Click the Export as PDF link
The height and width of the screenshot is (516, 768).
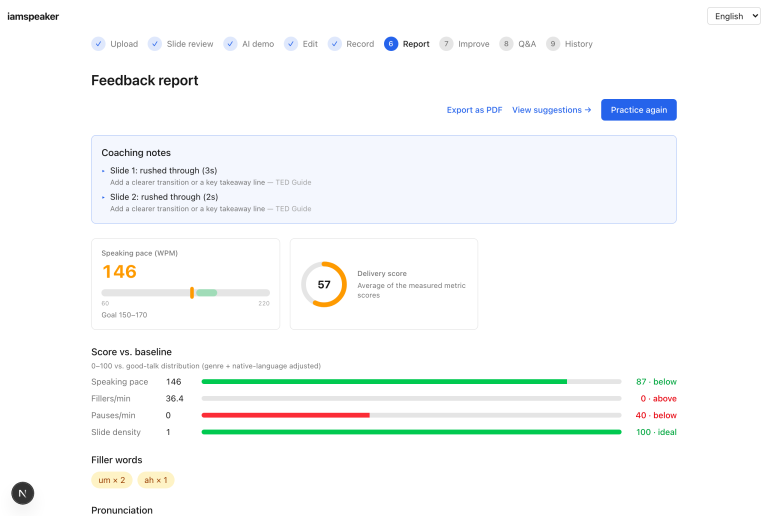(x=474, y=110)
